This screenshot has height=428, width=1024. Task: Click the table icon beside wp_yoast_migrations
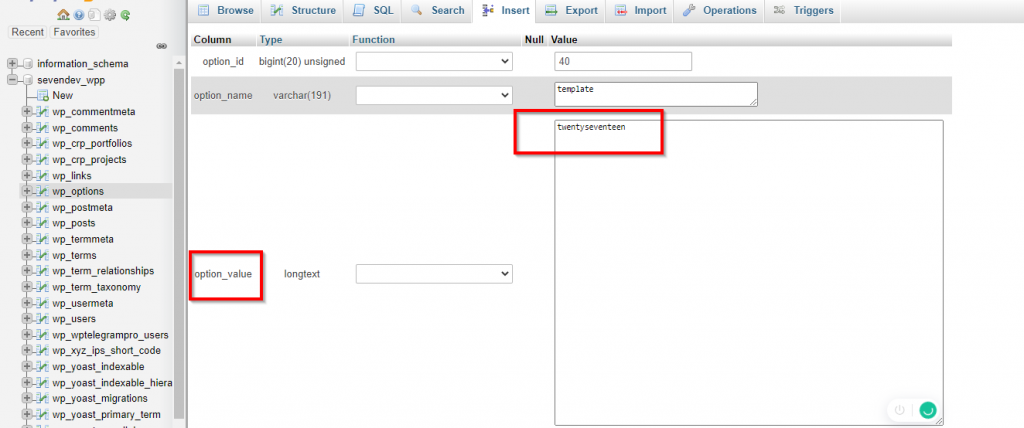click(43, 399)
